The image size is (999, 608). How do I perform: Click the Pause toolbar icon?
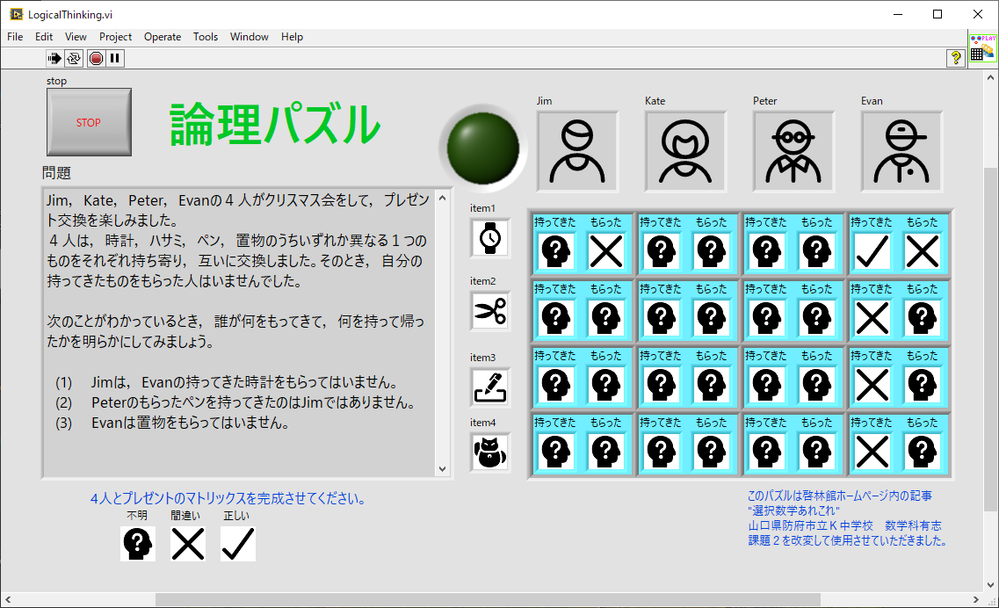point(115,59)
